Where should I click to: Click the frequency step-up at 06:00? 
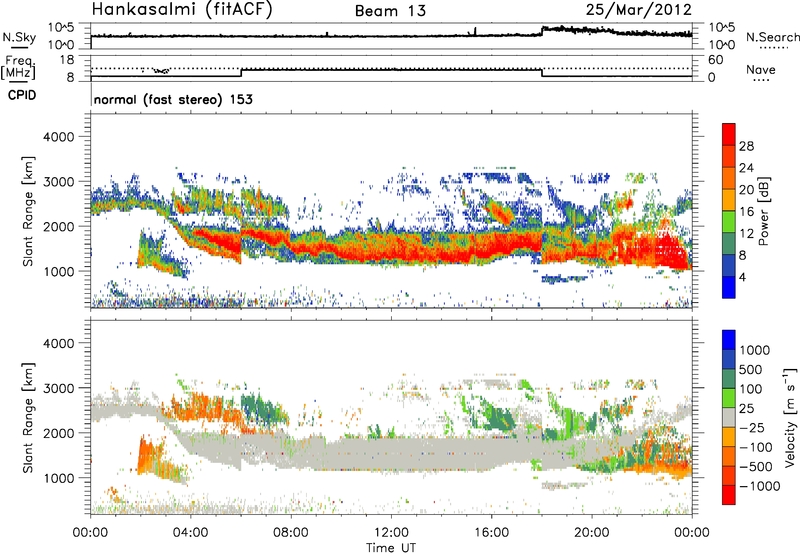coord(241,73)
